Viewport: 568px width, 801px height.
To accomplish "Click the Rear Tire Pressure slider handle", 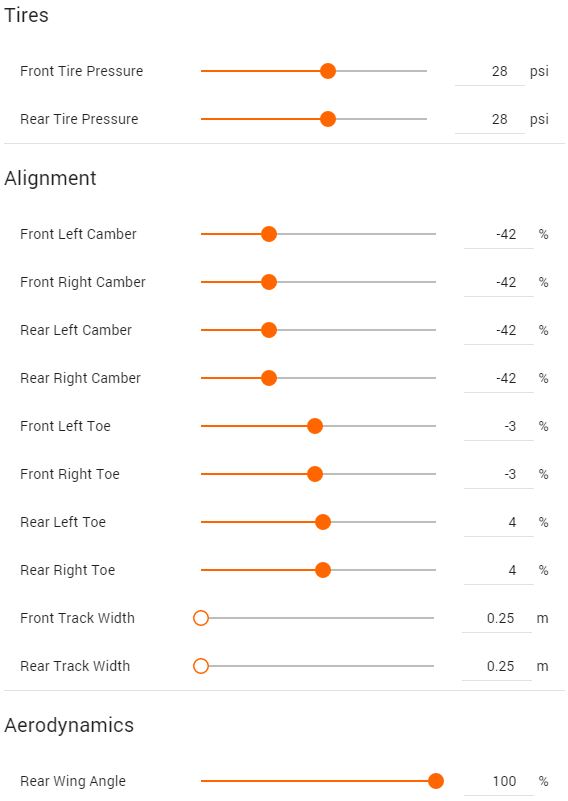I will 328,119.
